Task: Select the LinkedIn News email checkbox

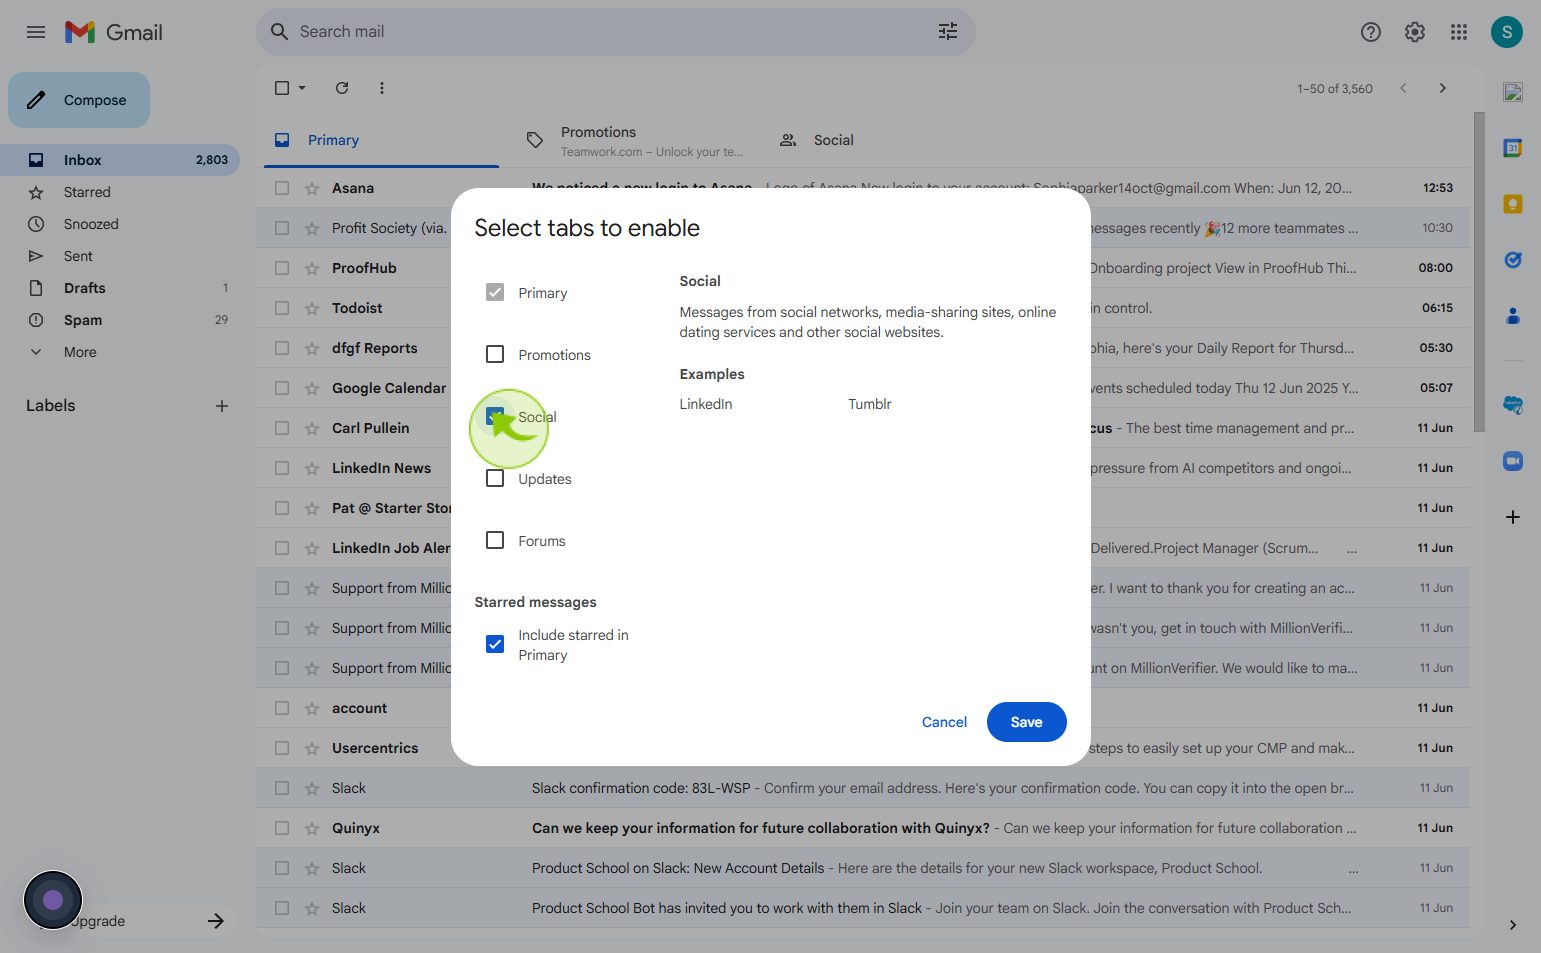Action: point(282,468)
